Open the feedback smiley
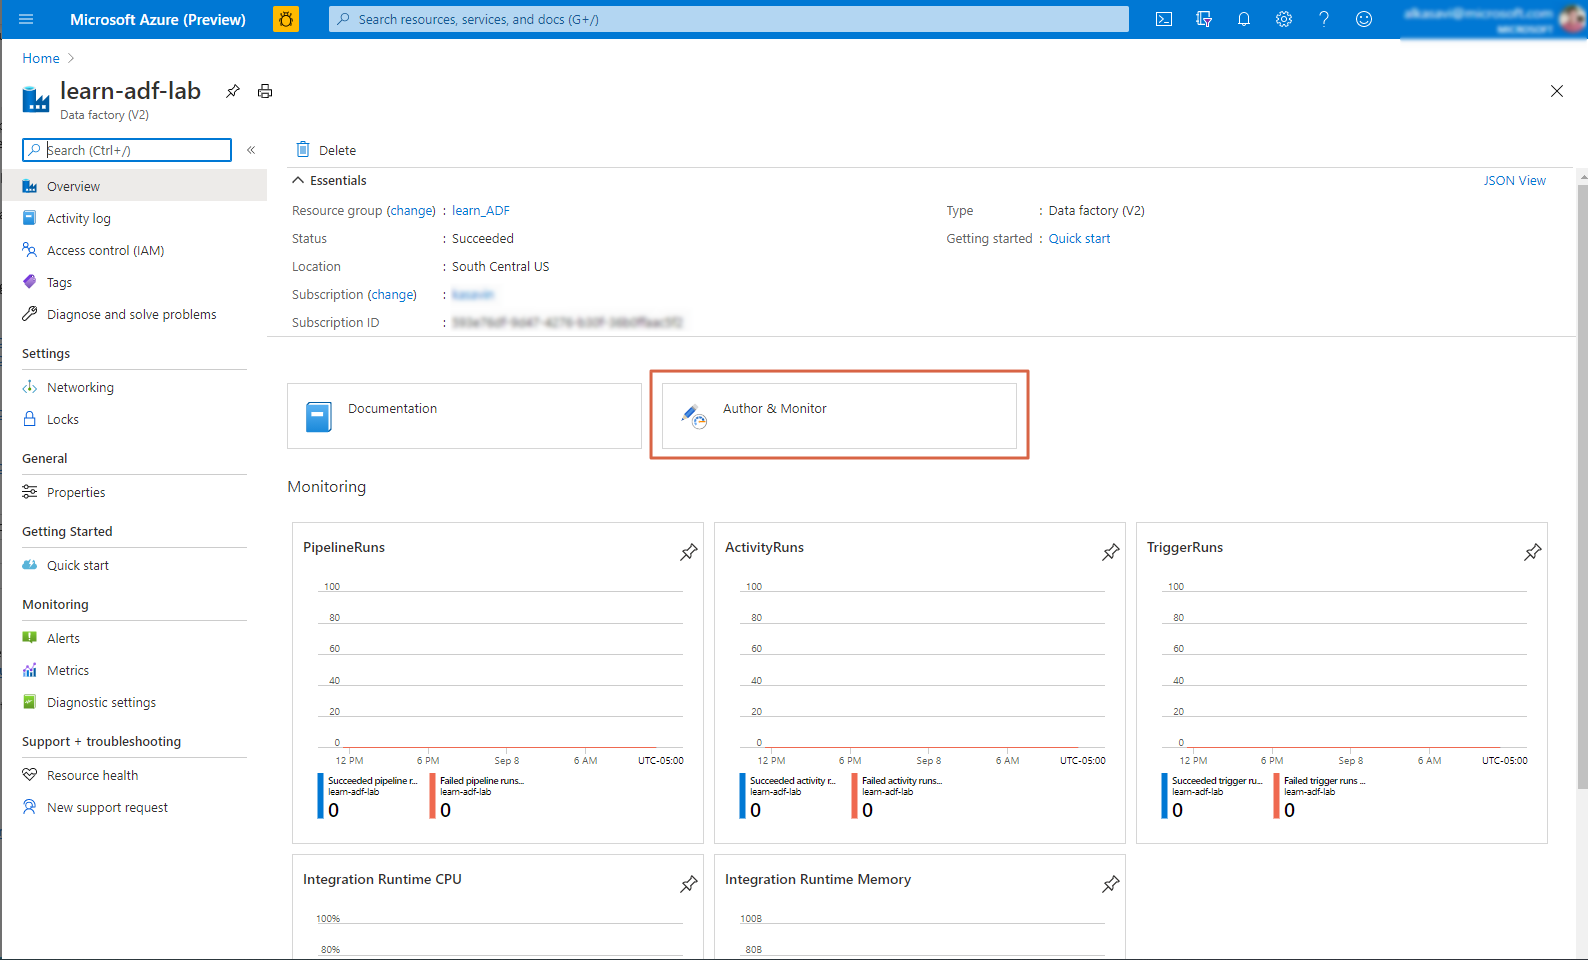Image resolution: width=1588 pixels, height=960 pixels. point(1364,19)
